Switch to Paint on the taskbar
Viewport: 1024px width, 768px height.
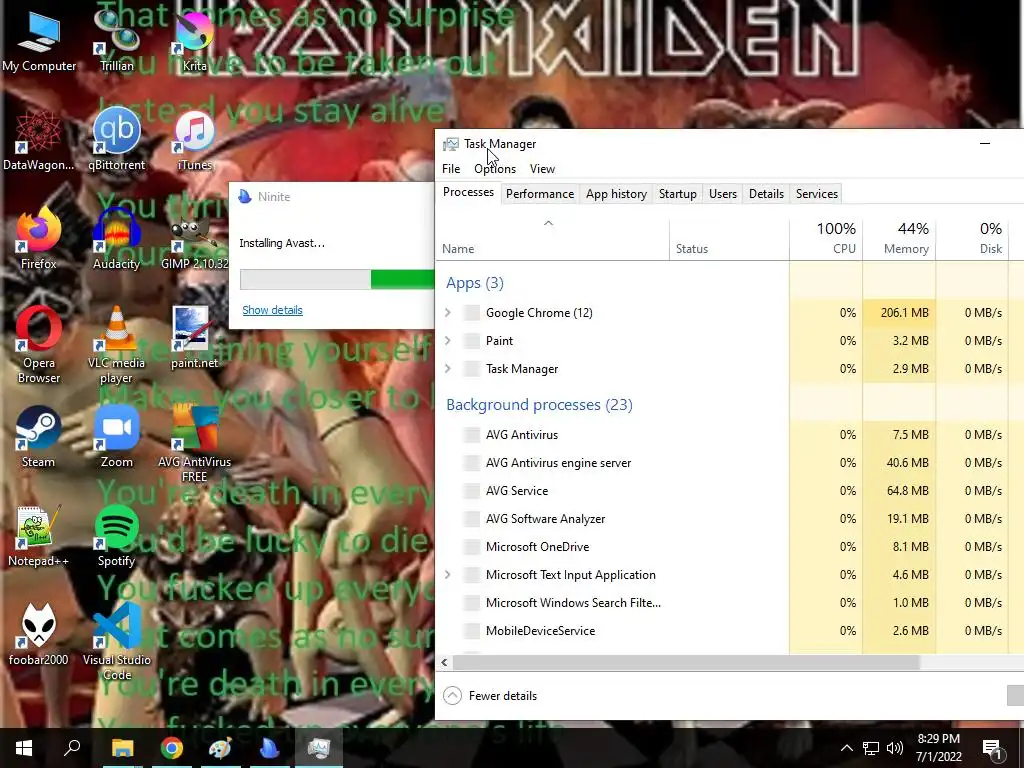221,748
